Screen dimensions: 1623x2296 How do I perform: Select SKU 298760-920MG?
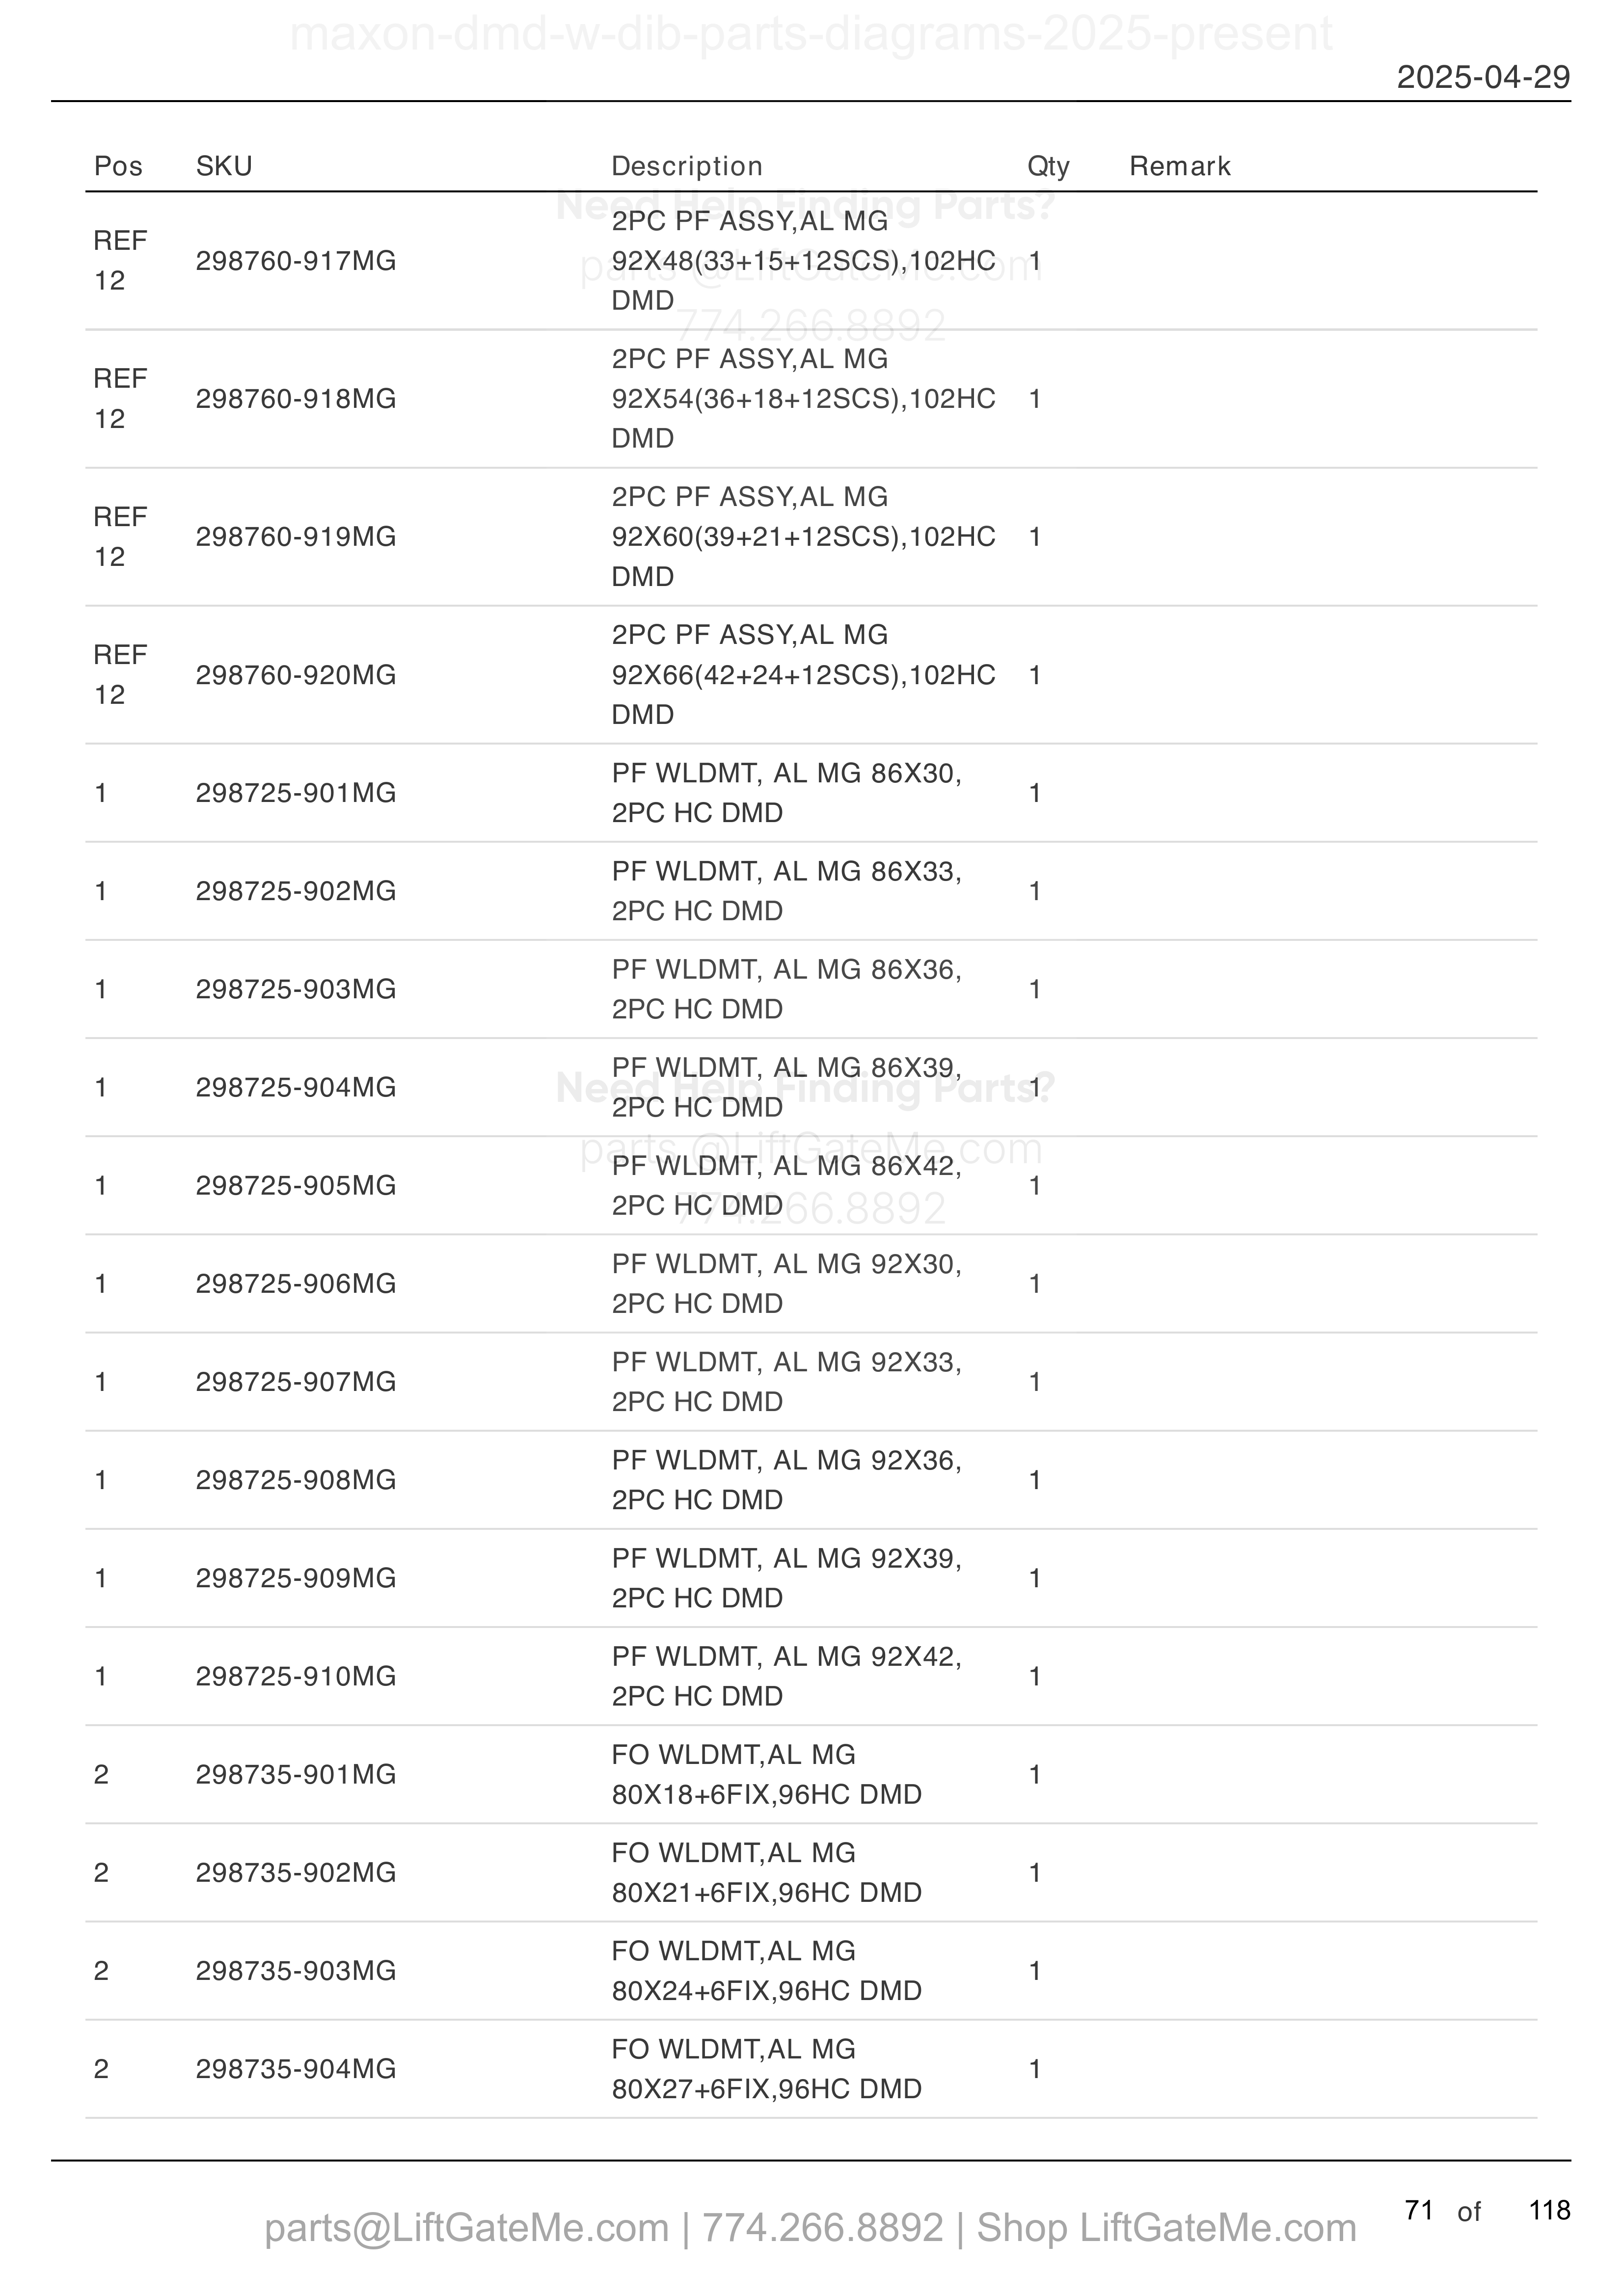[x=296, y=675]
